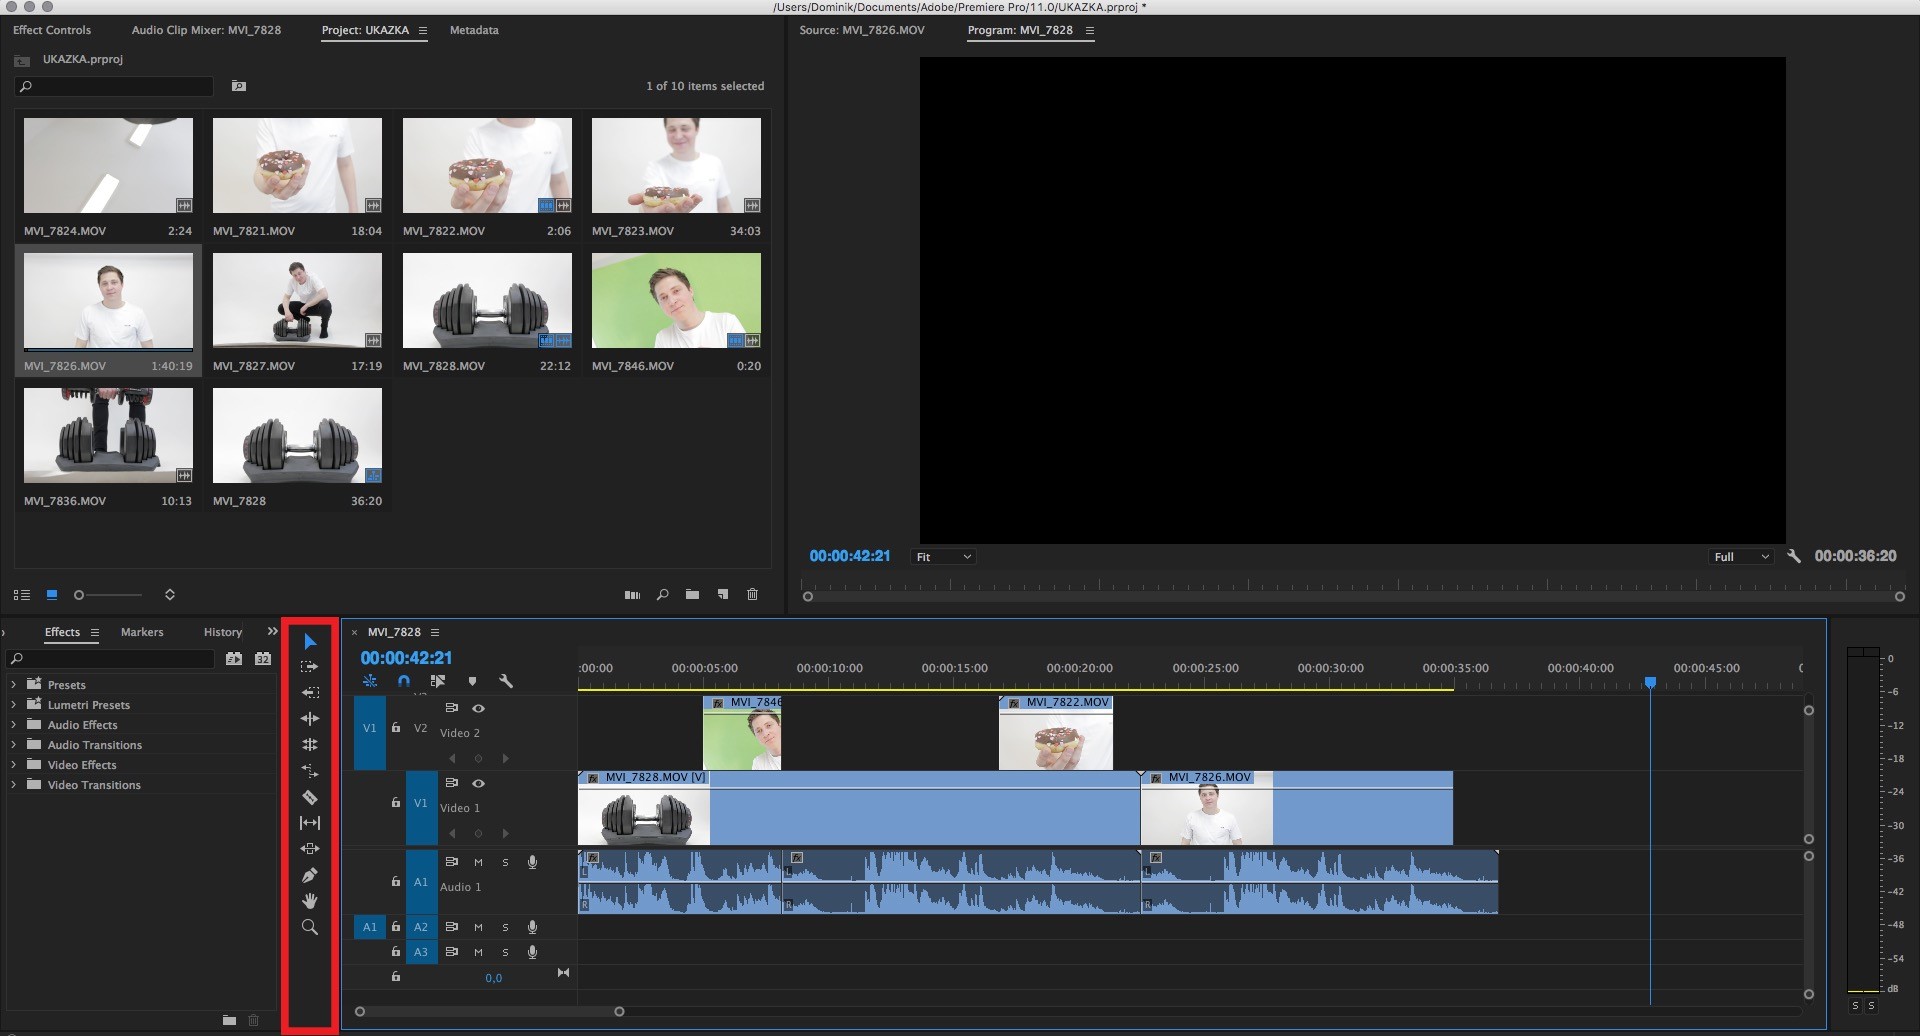This screenshot has width=1920, height=1036.
Task: Select the Pen tool
Action: tap(310, 875)
